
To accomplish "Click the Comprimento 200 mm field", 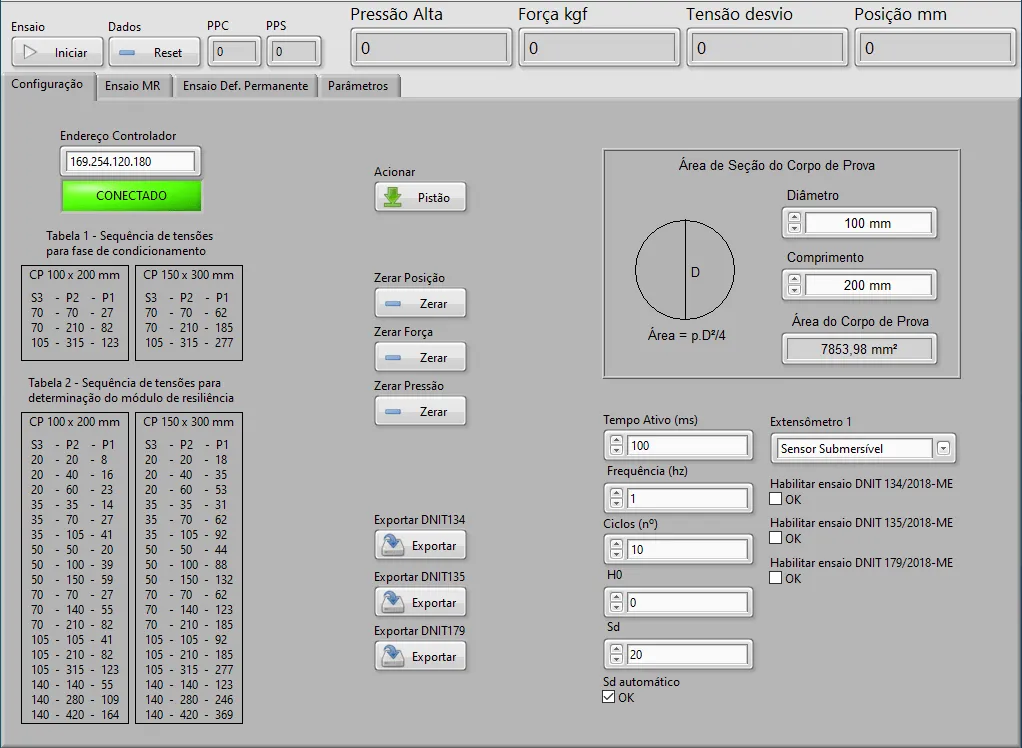I will click(x=868, y=285).
